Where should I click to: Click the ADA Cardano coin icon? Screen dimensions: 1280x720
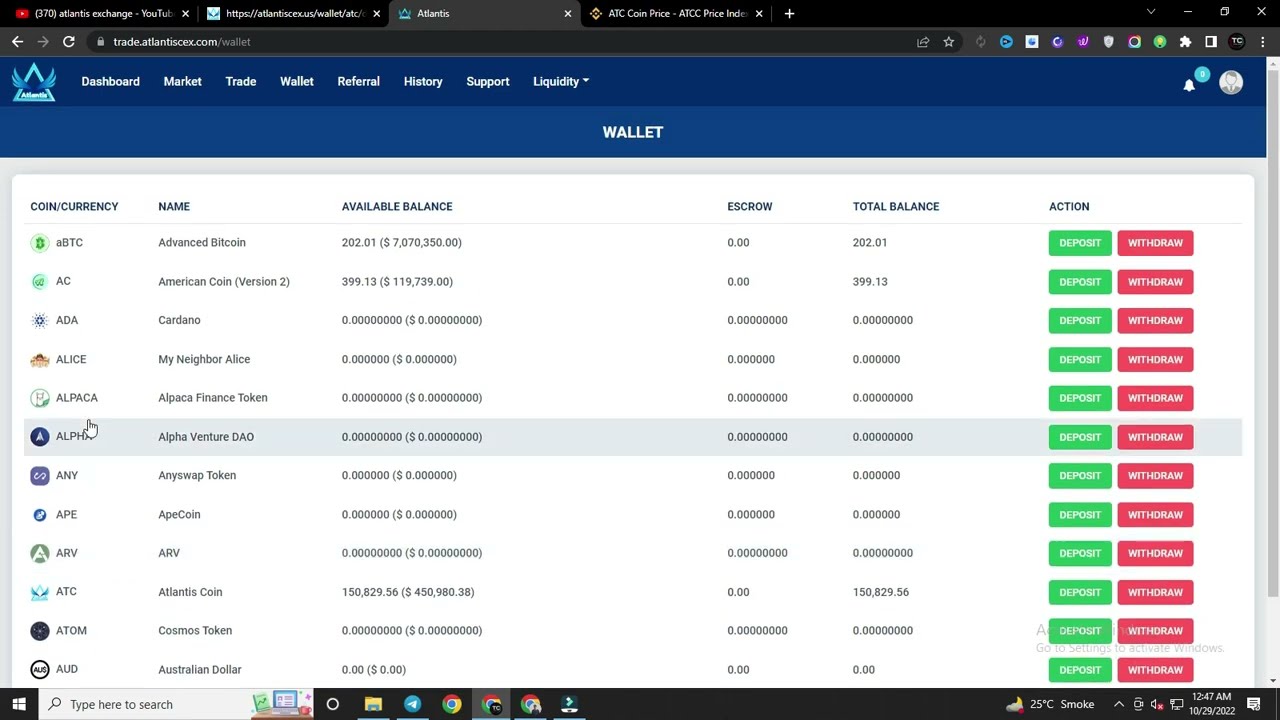click(40, 321)
